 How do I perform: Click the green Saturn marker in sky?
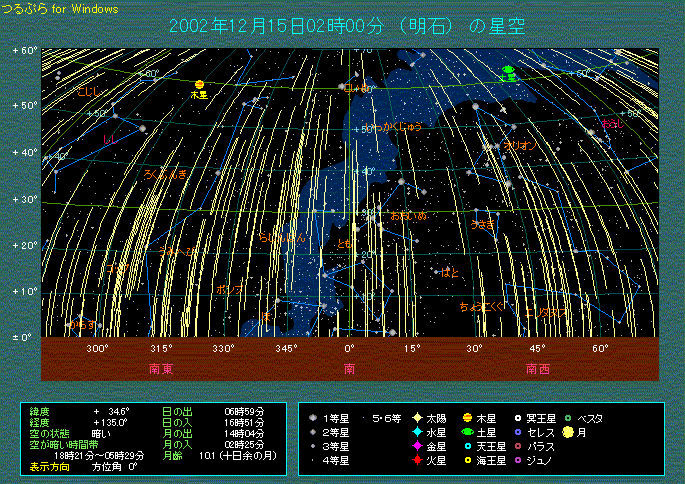coord(508,72)
